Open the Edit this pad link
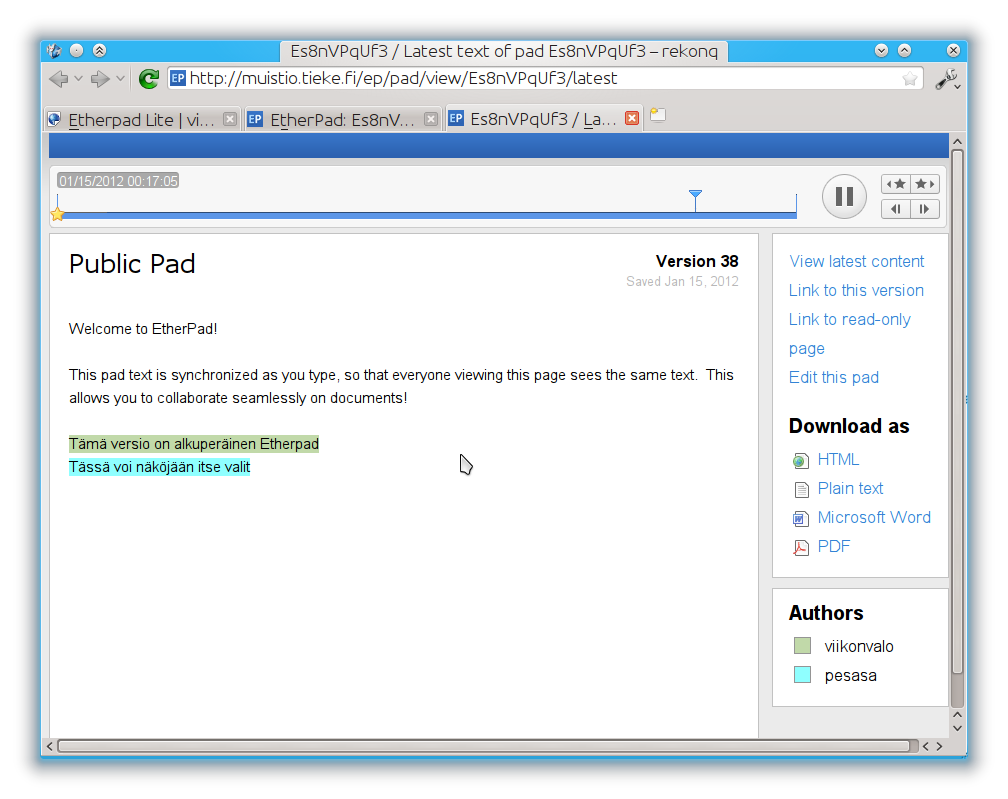The image size is (1008, 799). 834,377
